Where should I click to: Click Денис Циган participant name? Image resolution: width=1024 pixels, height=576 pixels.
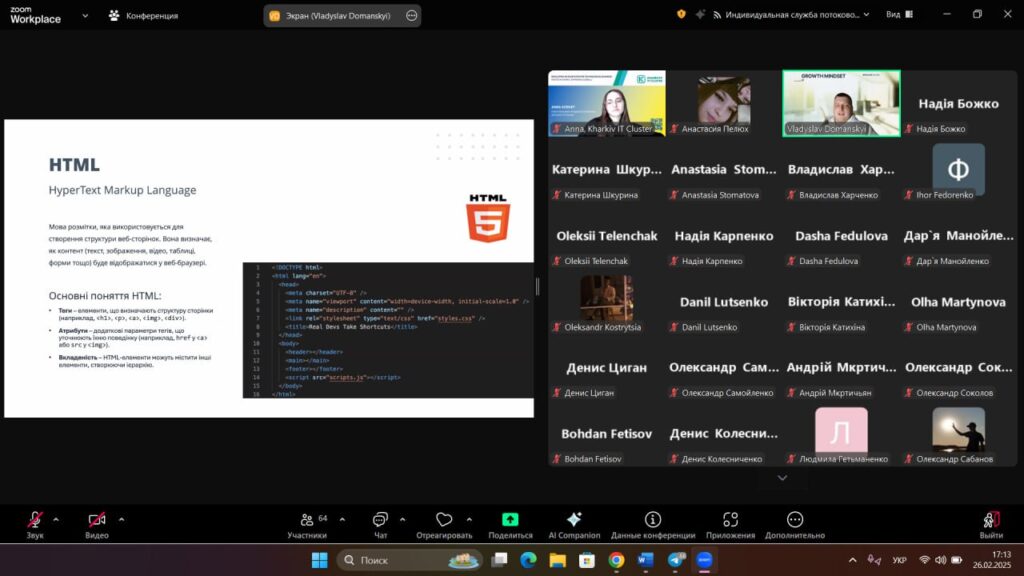(x=607, y=368)
